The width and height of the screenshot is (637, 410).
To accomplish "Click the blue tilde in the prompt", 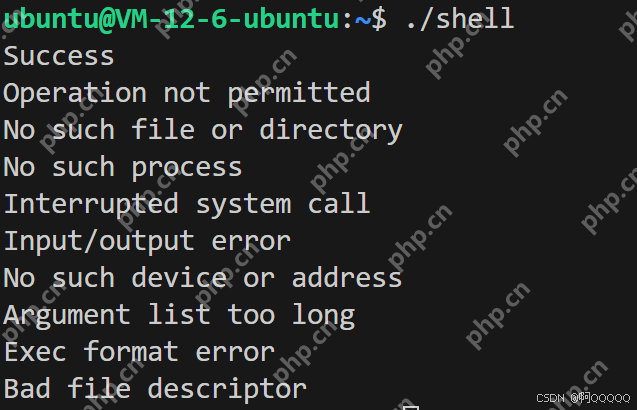I will click(x=363, y=20).
